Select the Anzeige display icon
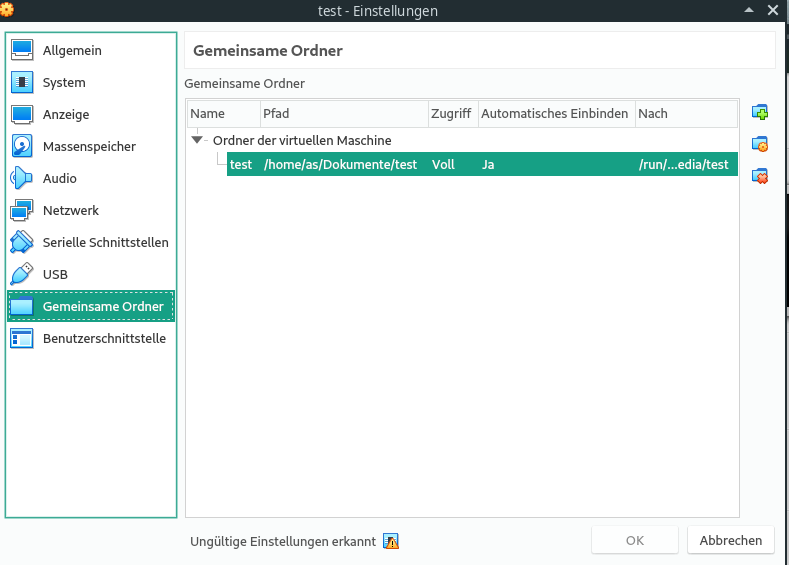The image size is (789, 565). pyautogui.click(x=22, y=114)
